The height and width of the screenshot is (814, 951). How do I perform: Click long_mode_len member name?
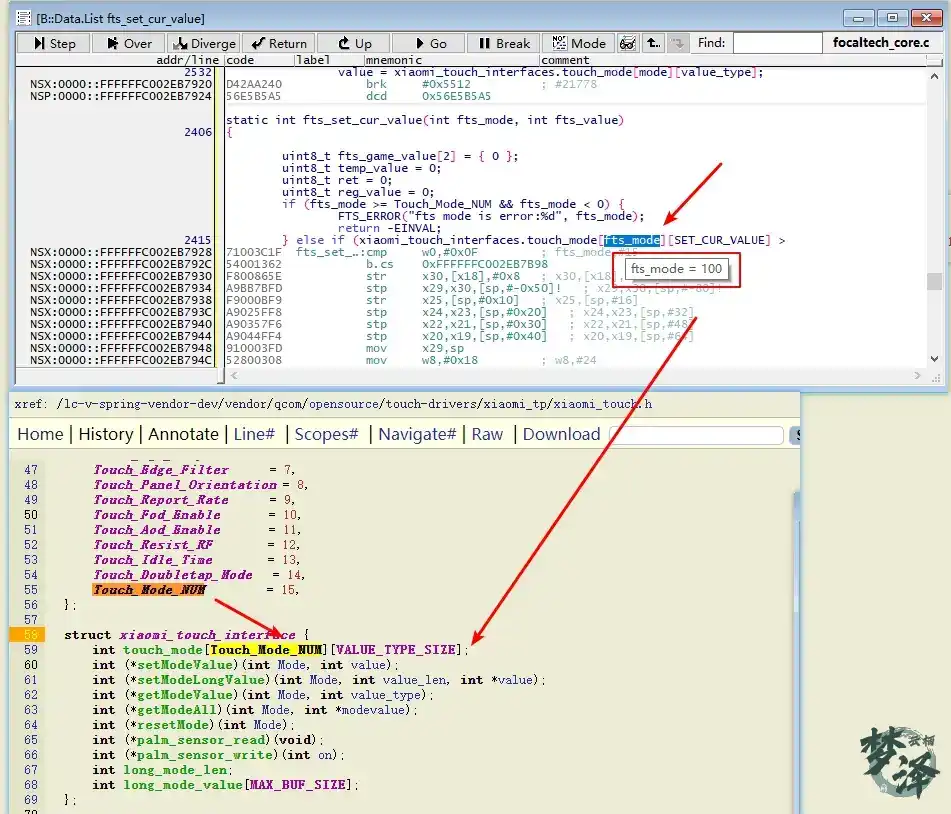click(x=175, y=770)
